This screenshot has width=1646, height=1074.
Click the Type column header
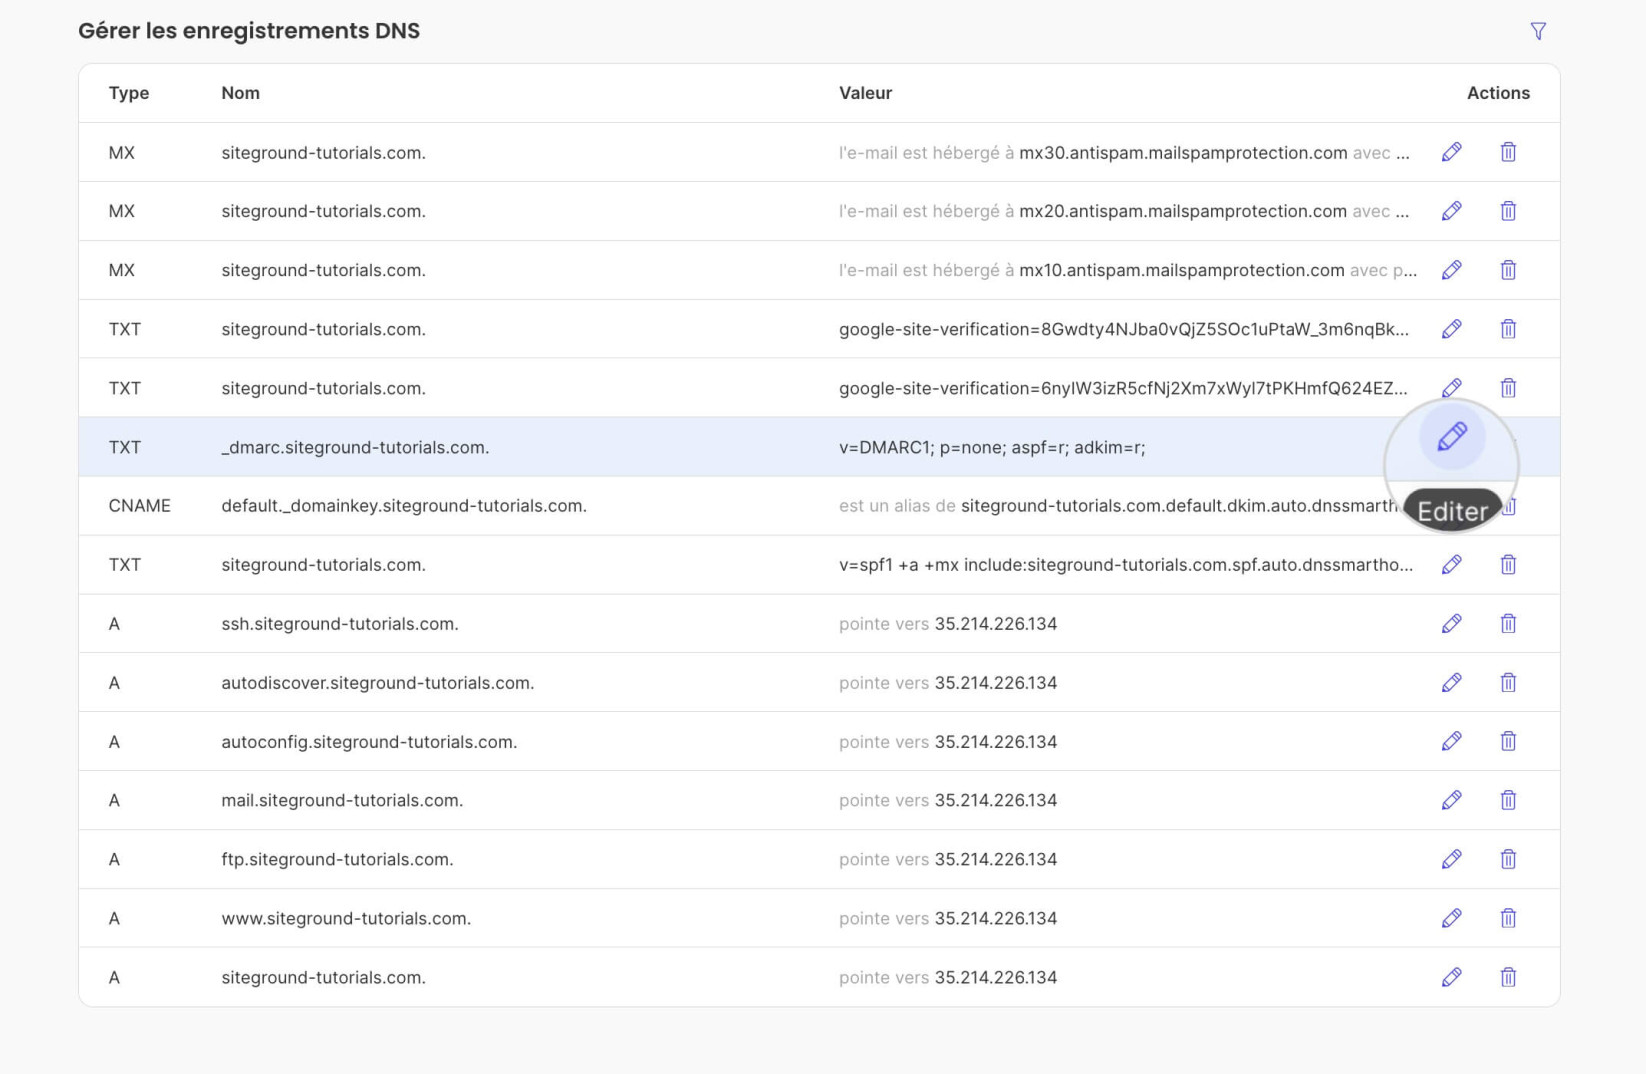click(x=129, y=93)
